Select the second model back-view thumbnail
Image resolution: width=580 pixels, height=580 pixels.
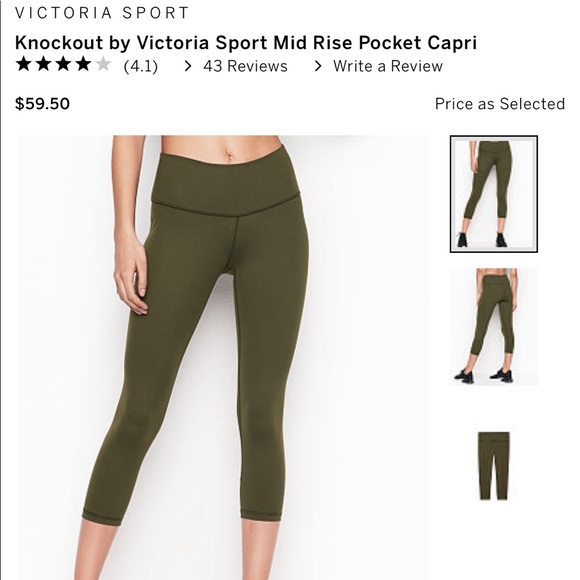(x=494, y=327)
